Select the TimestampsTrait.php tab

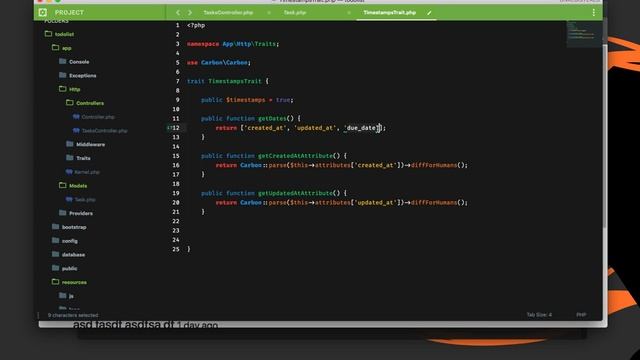(x=389, y=13)
